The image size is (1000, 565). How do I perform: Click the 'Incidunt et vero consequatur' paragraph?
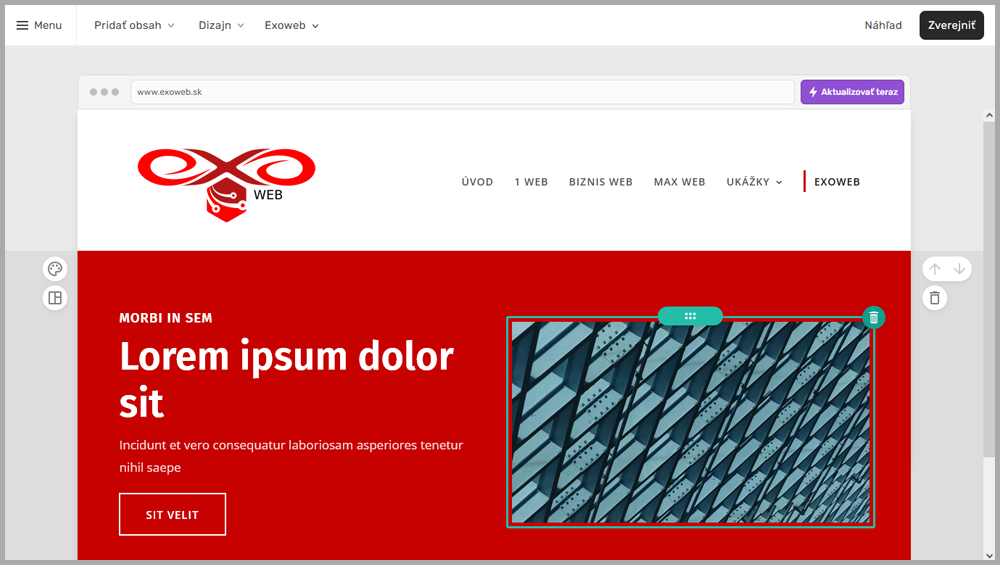pos(291,456)
